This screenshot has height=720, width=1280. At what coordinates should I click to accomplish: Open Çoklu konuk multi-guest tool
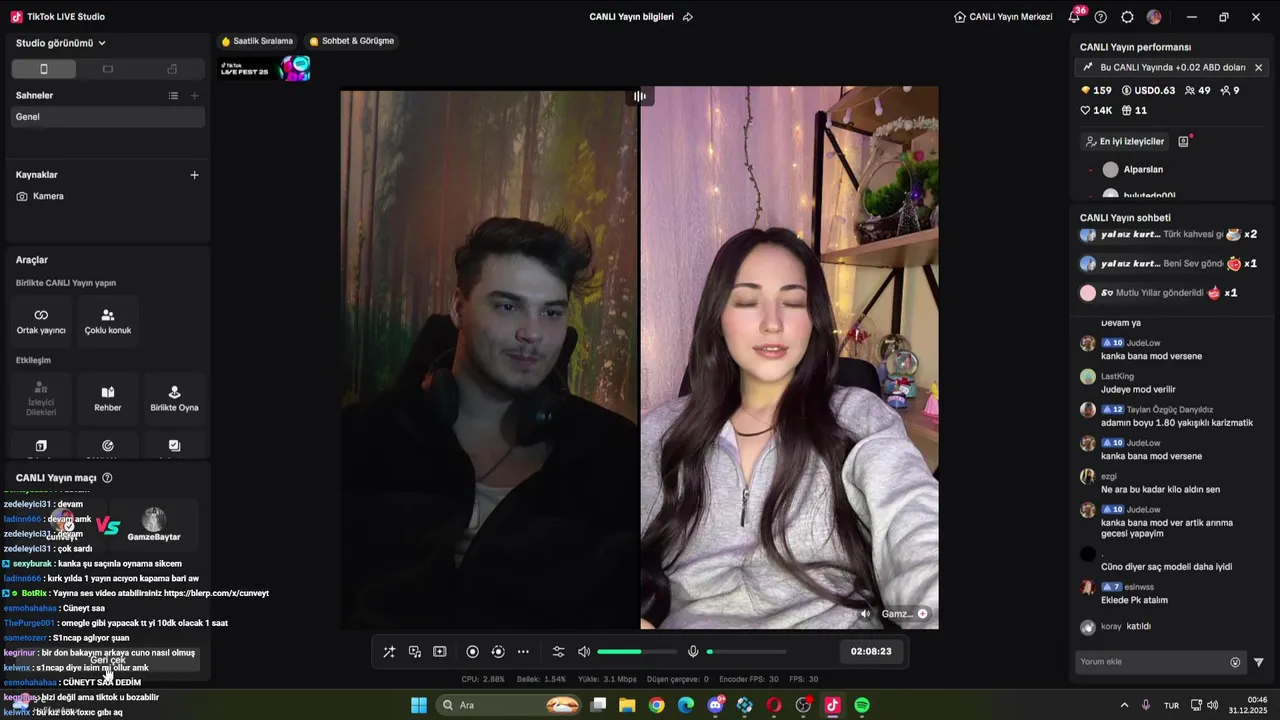pyautogui.click(x=108, y=321)
